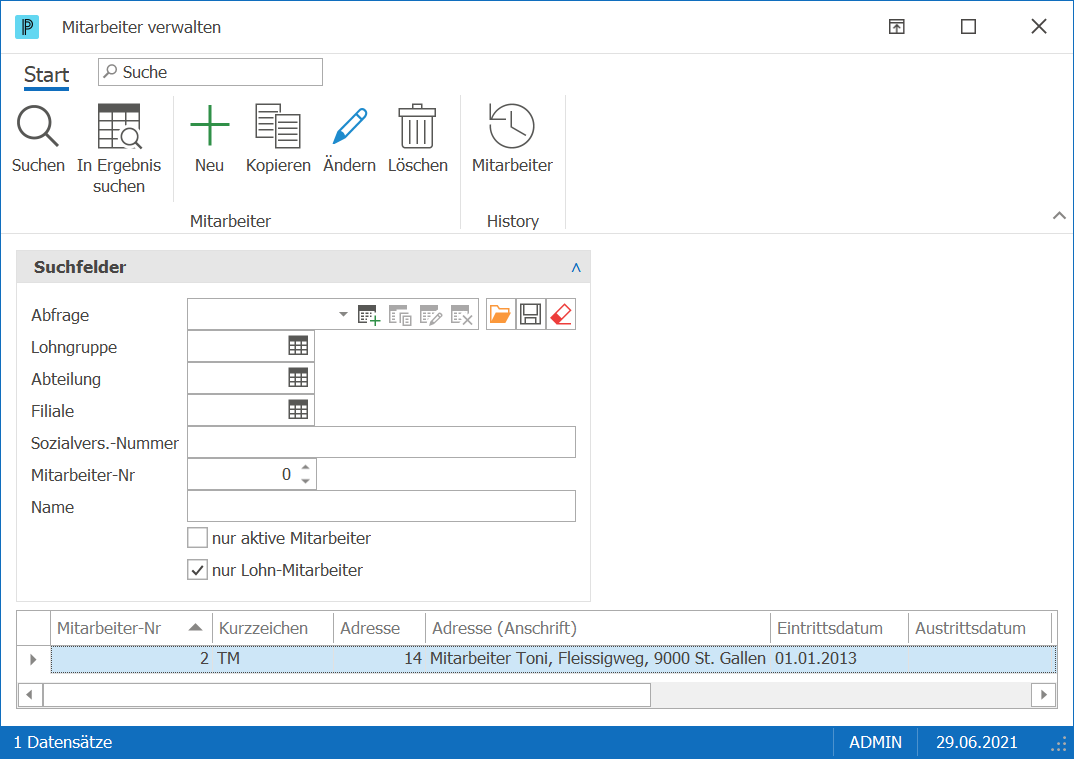1074x759 pixels.
Task: Click the scroll right arrow in table
Action: [1043, 695]
